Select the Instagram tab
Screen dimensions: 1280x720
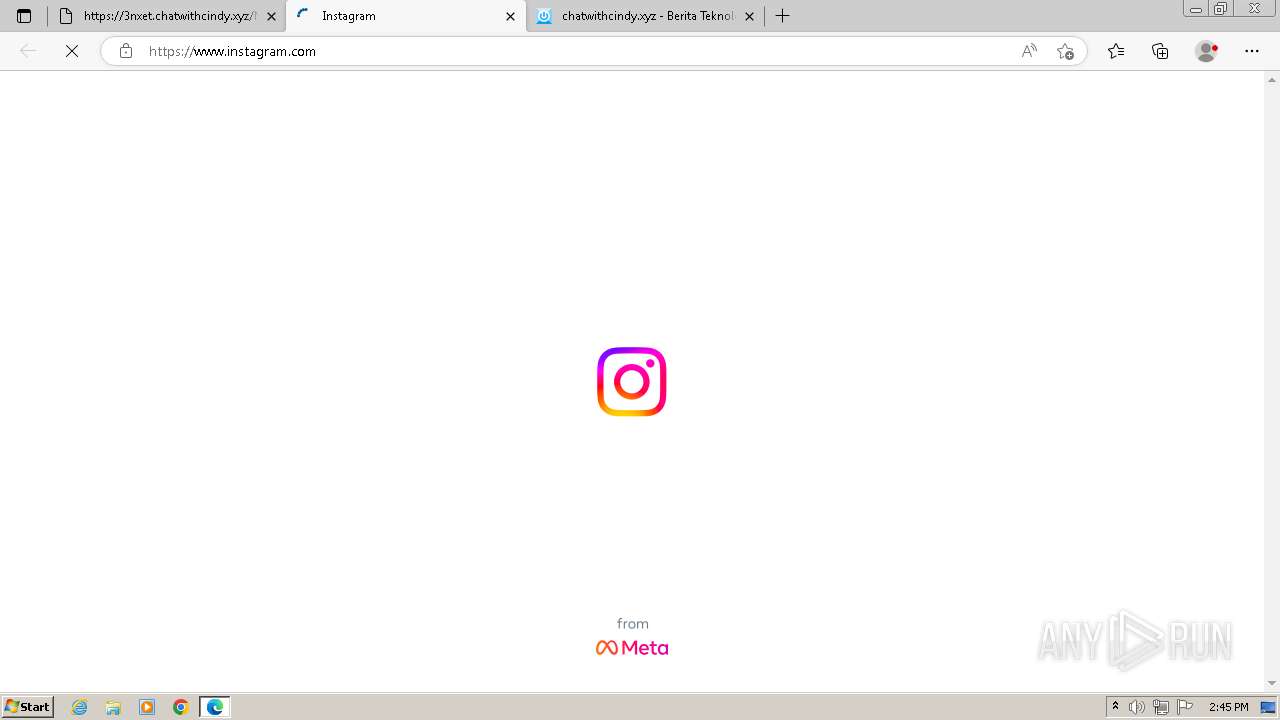tap(406, 16)
